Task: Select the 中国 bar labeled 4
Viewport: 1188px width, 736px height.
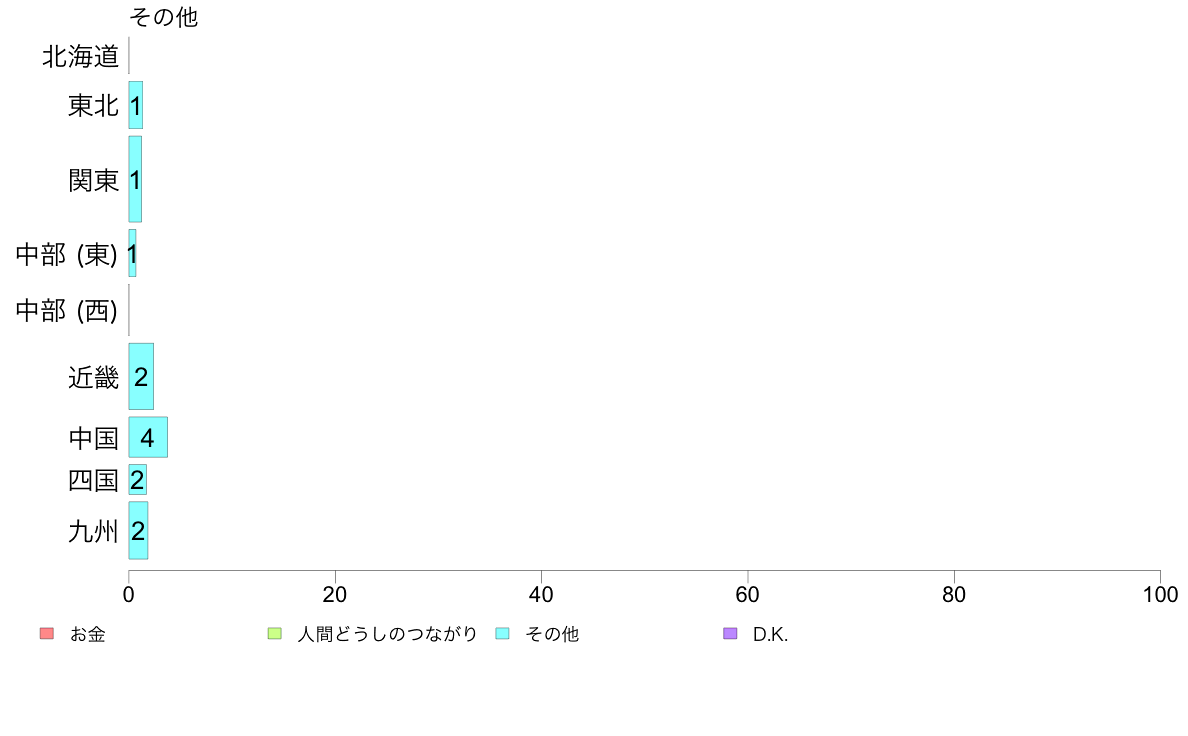Action: tap(148, 437)
